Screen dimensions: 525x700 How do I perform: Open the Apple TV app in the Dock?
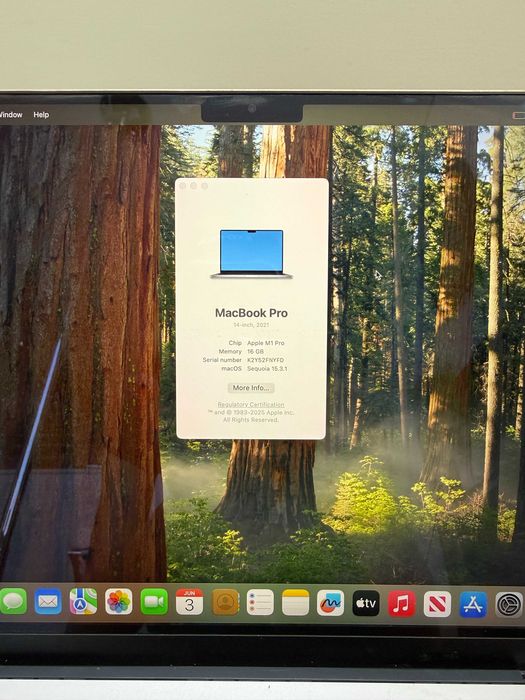(x=366, y=603)
